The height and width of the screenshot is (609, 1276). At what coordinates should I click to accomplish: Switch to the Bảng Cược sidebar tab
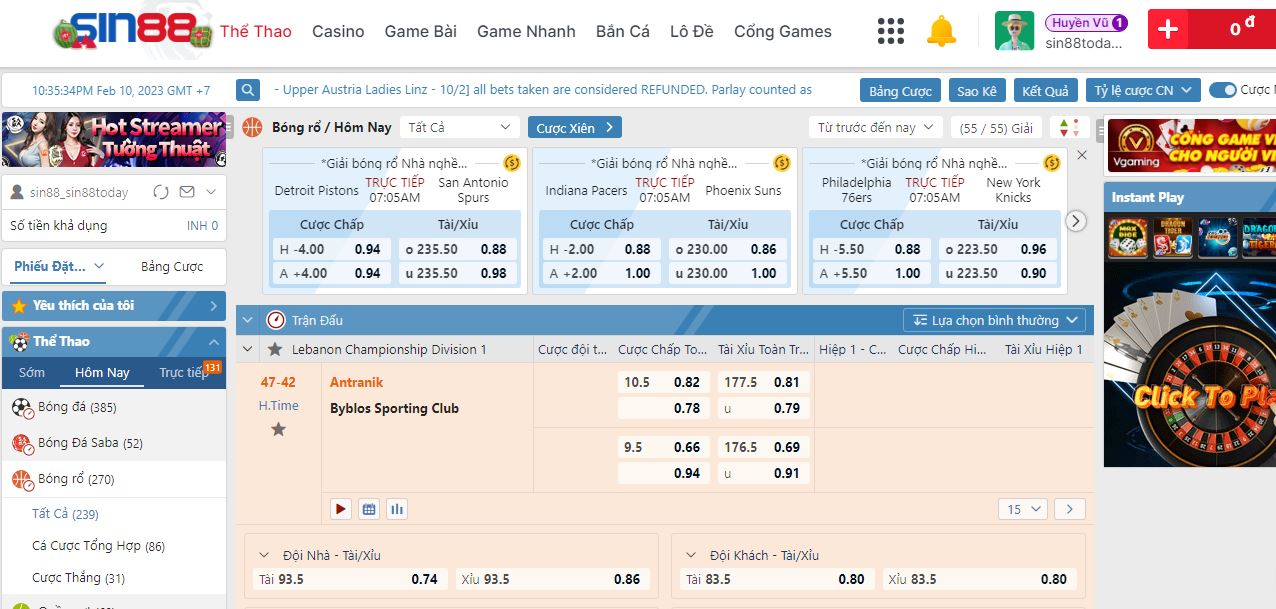[172, 267]
